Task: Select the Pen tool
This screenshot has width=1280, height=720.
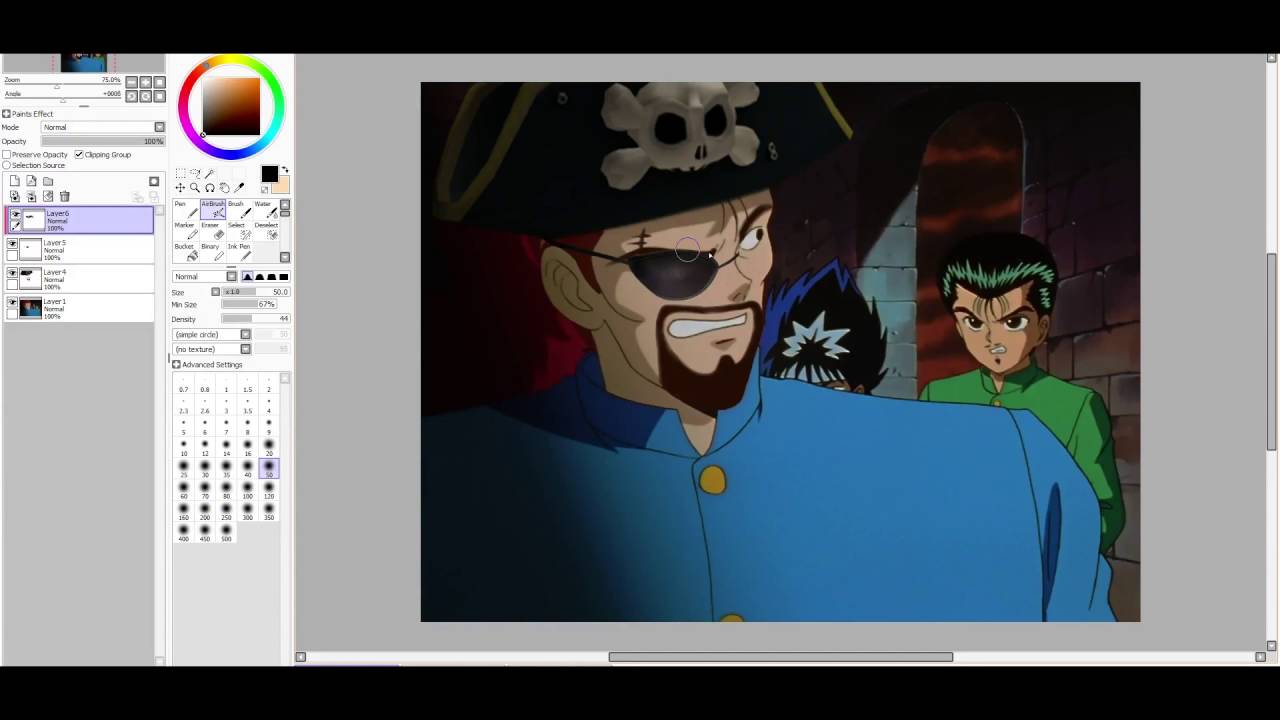Action: click(186, 209)
